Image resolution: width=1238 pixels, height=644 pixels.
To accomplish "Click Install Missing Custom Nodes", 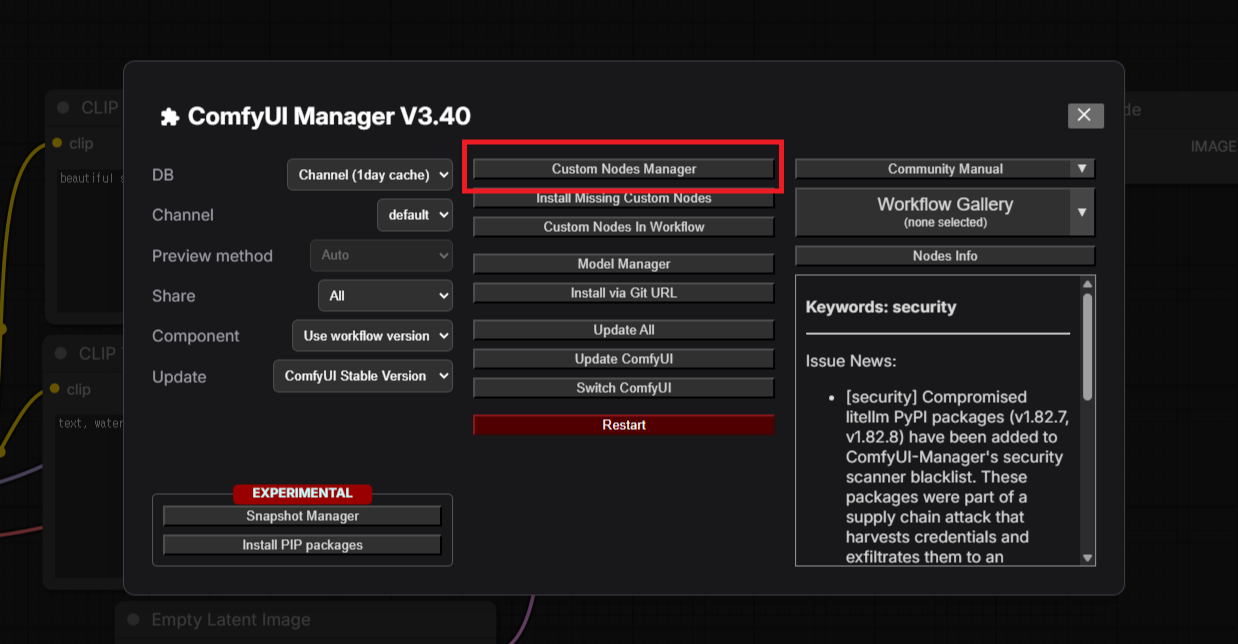I will (624, 198).
